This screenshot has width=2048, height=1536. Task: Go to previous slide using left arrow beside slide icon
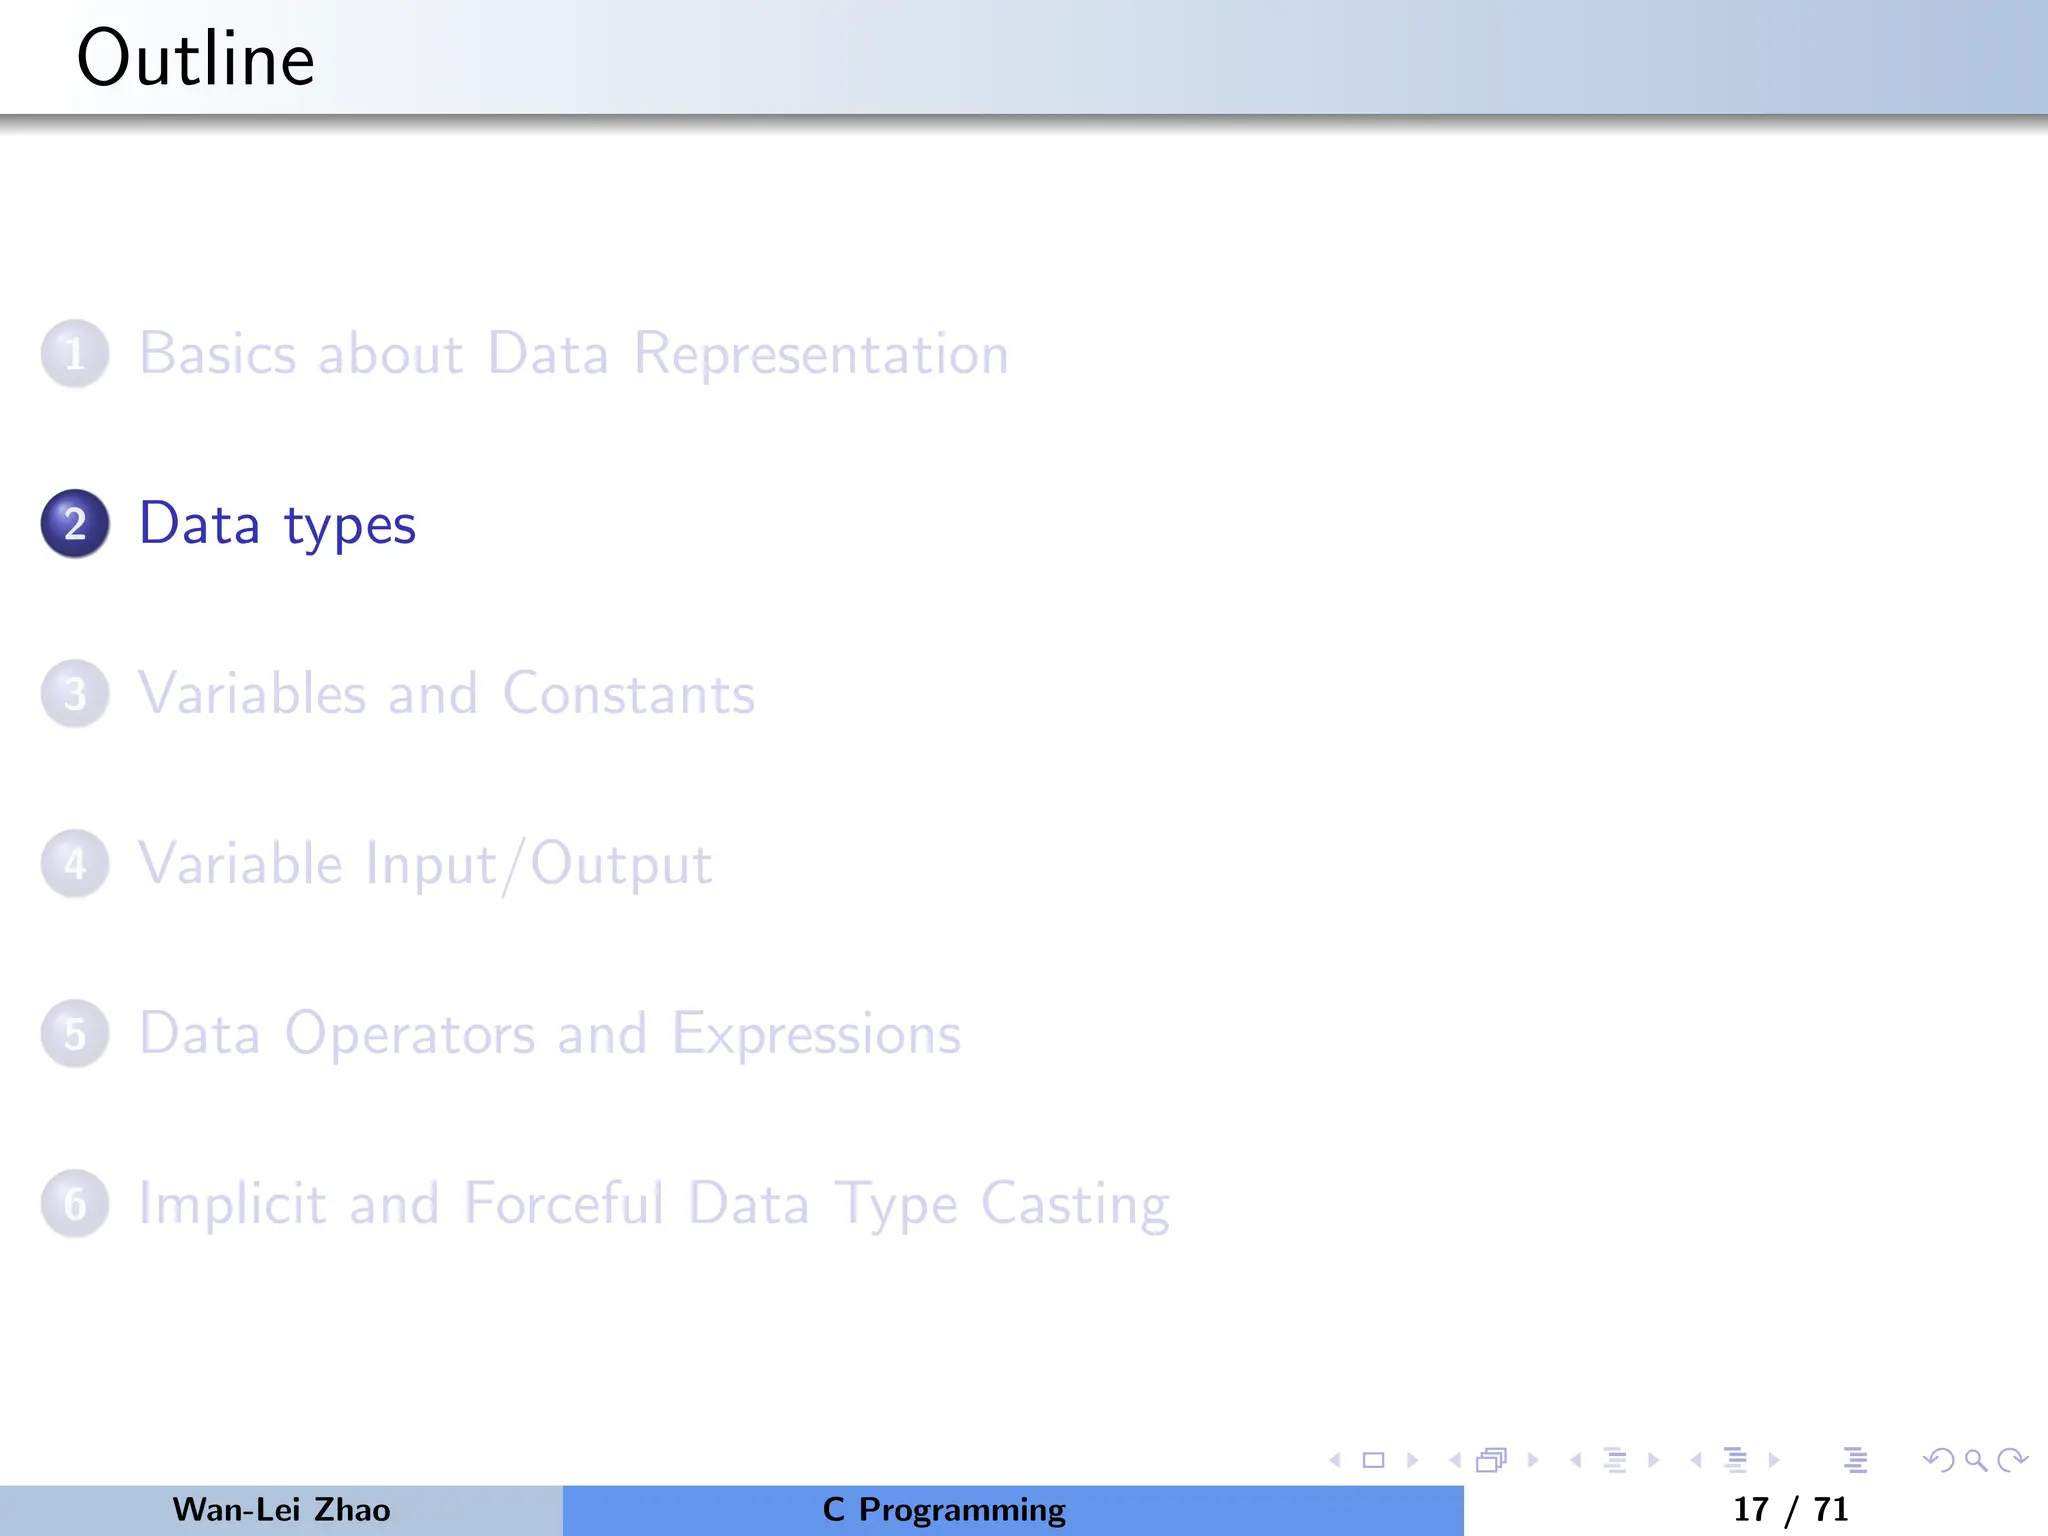(1335, 1460)
